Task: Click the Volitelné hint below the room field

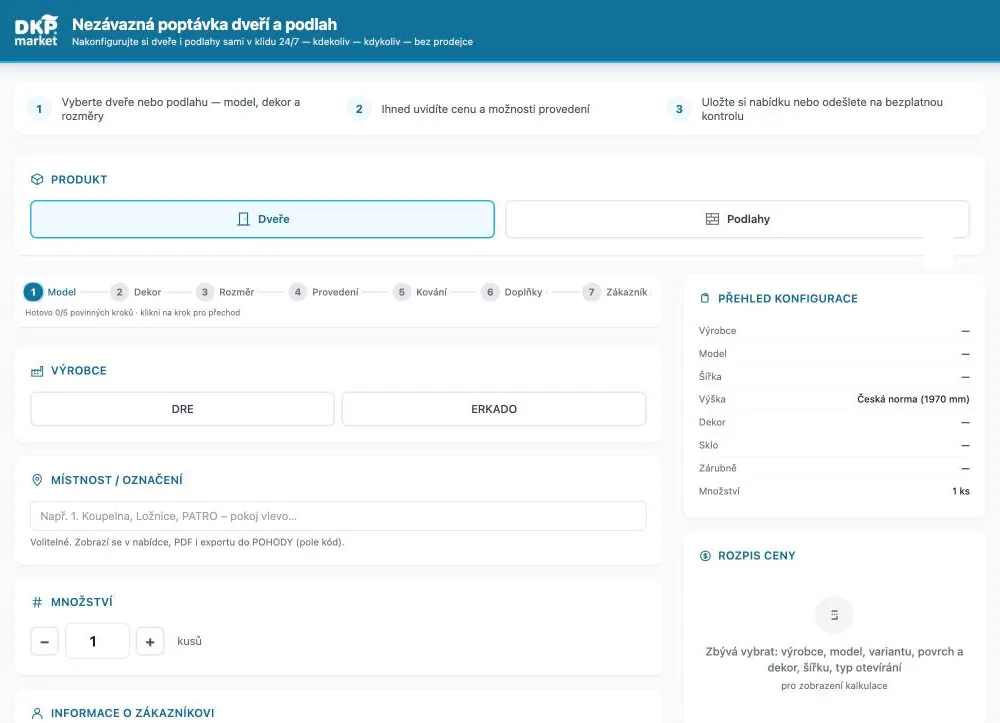Action: pos(187,543)
